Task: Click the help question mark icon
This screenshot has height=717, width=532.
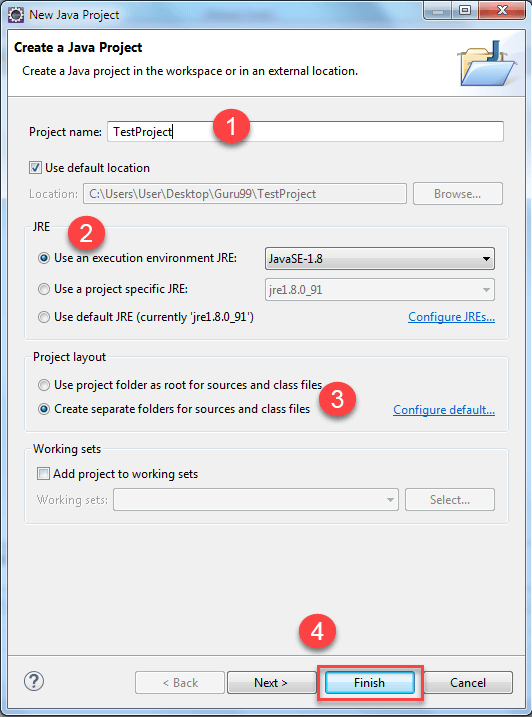Action: [x=34, y=681]
